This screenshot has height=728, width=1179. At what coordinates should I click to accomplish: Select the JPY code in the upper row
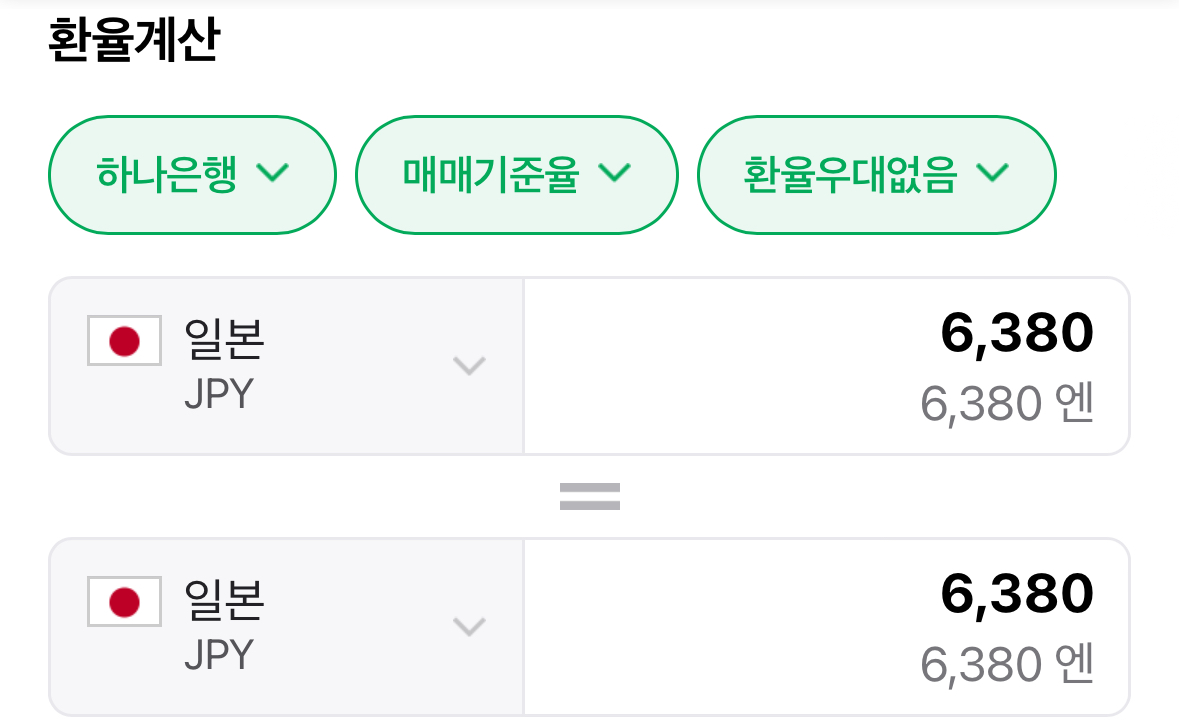(219, 394)
